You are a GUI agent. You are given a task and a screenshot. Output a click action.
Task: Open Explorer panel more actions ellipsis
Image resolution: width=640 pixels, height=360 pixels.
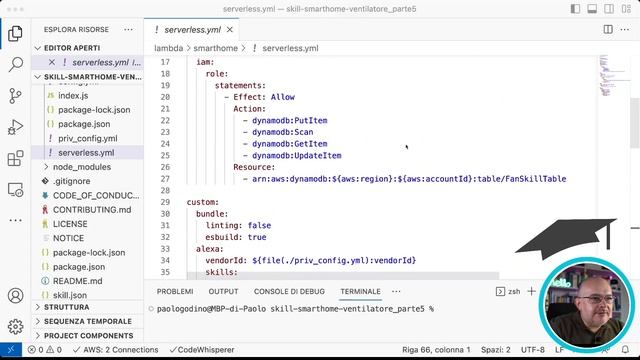[128, 29]
